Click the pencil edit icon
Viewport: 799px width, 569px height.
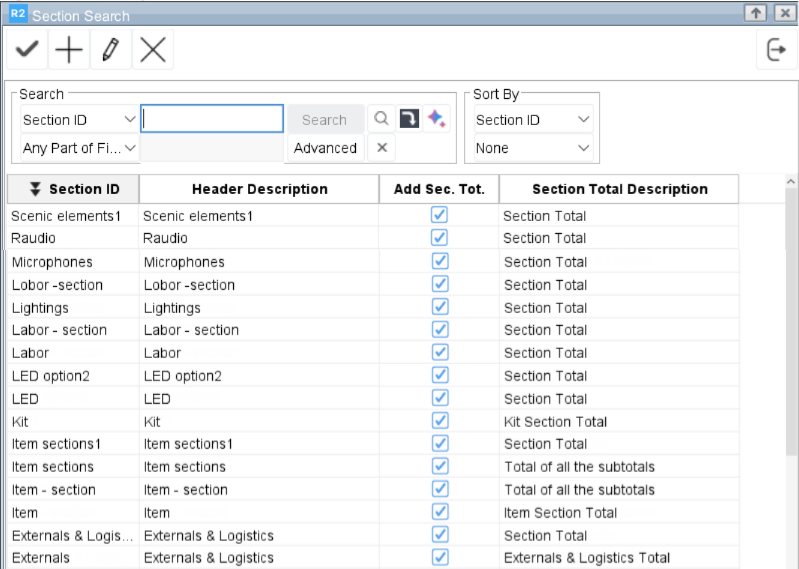coord(110,50)
